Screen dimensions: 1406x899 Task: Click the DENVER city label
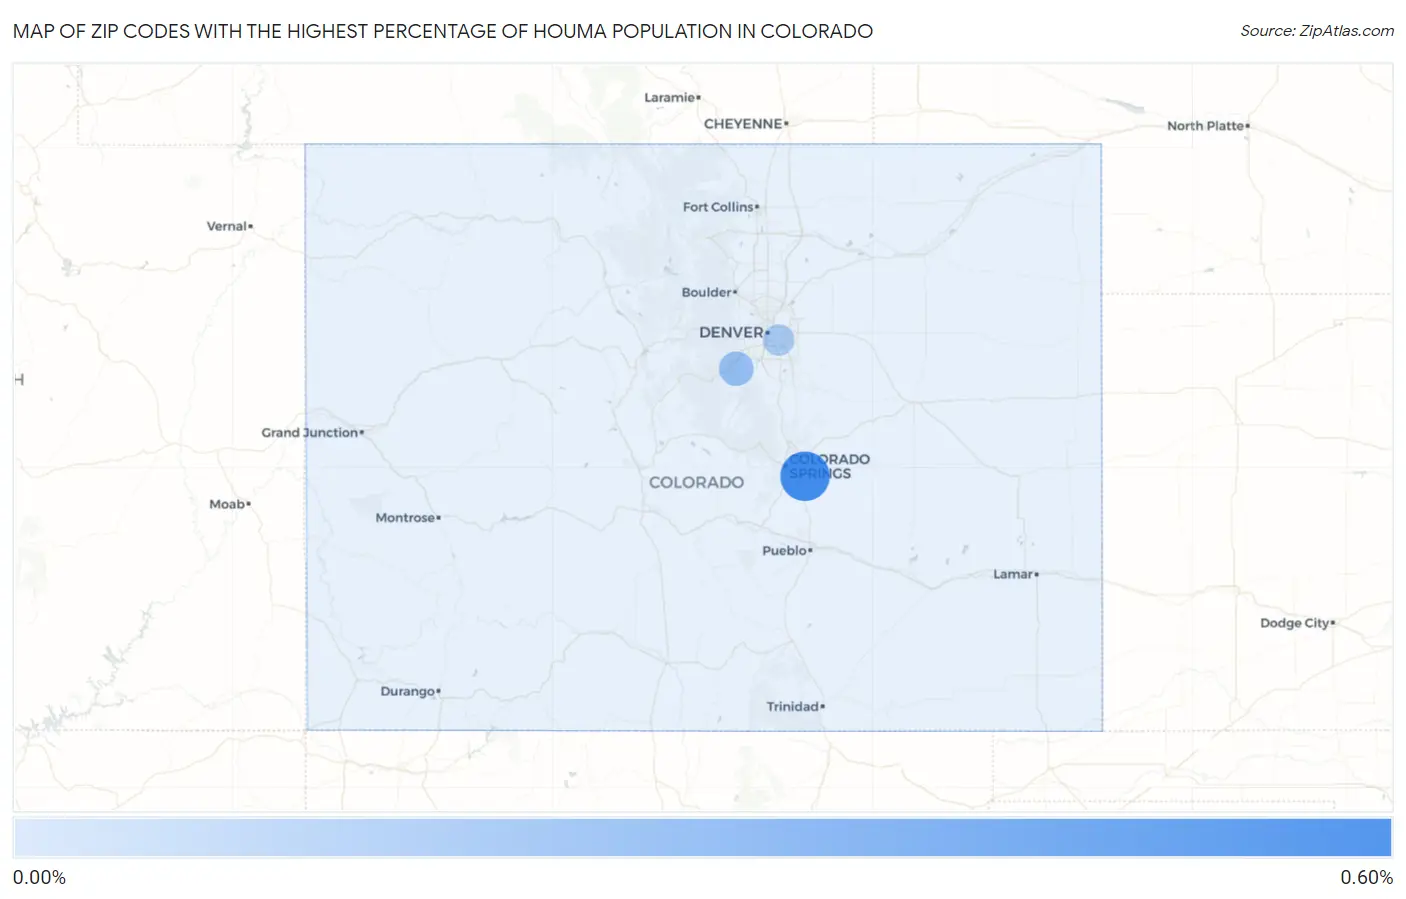pyautogui.click(x=731, y=332)
